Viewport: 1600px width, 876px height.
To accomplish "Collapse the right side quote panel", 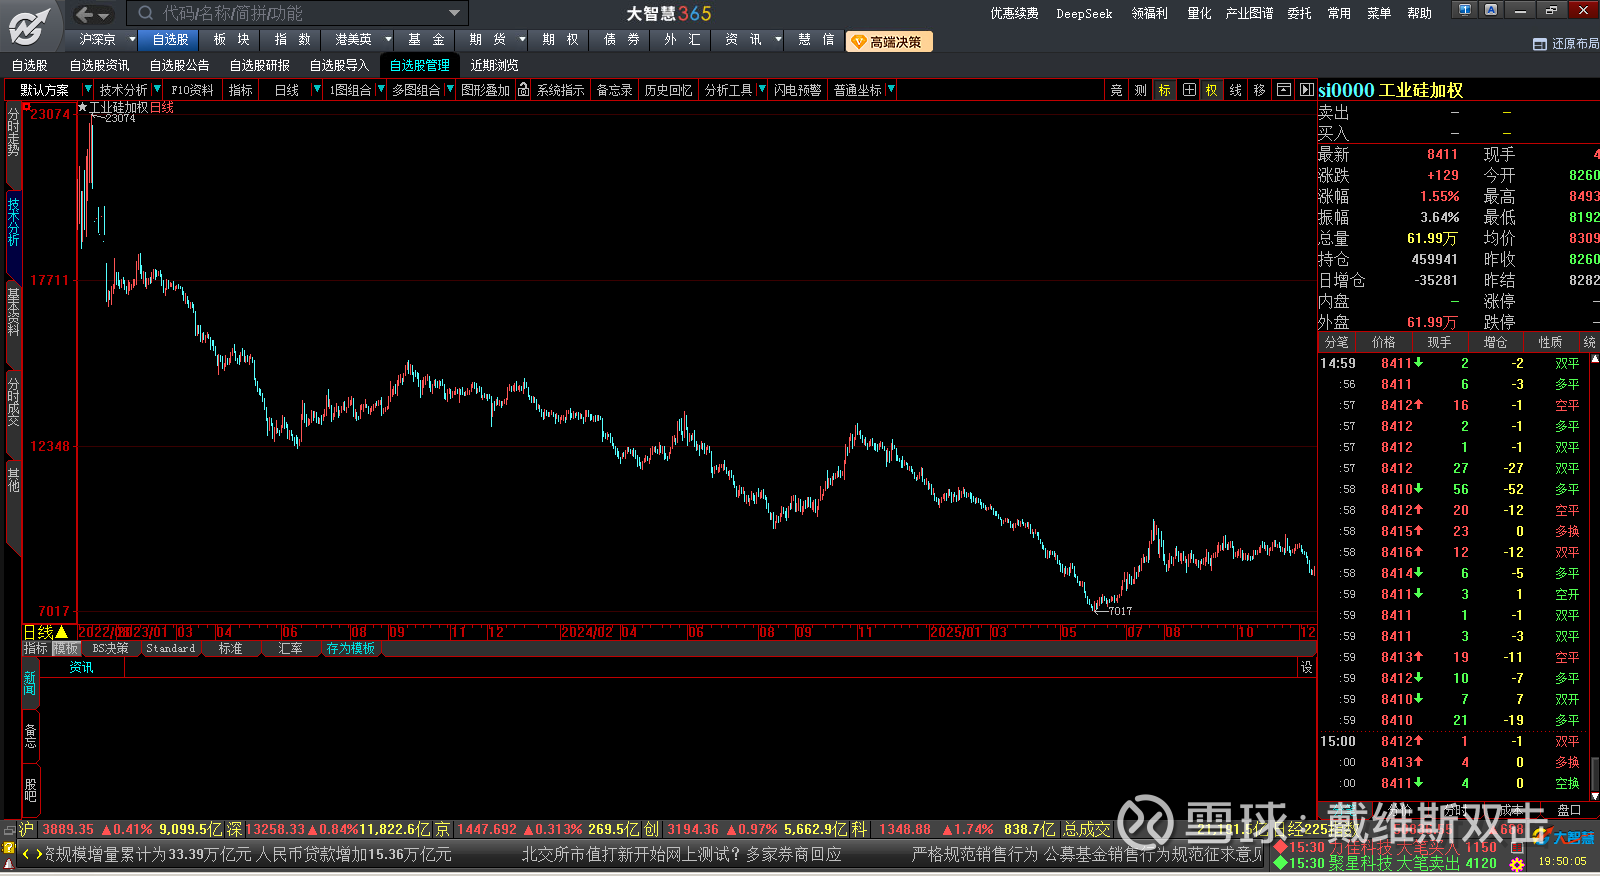I will click(1306, 90).
